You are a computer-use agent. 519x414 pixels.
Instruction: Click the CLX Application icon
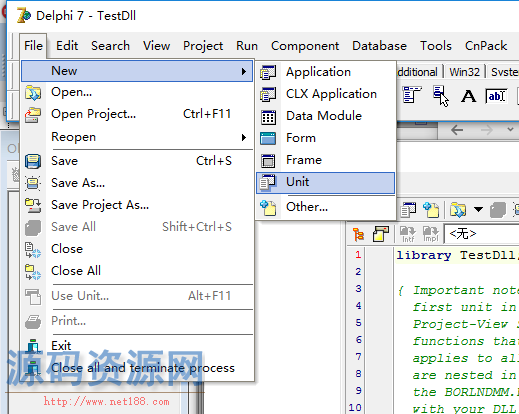[x=268, y=94]
